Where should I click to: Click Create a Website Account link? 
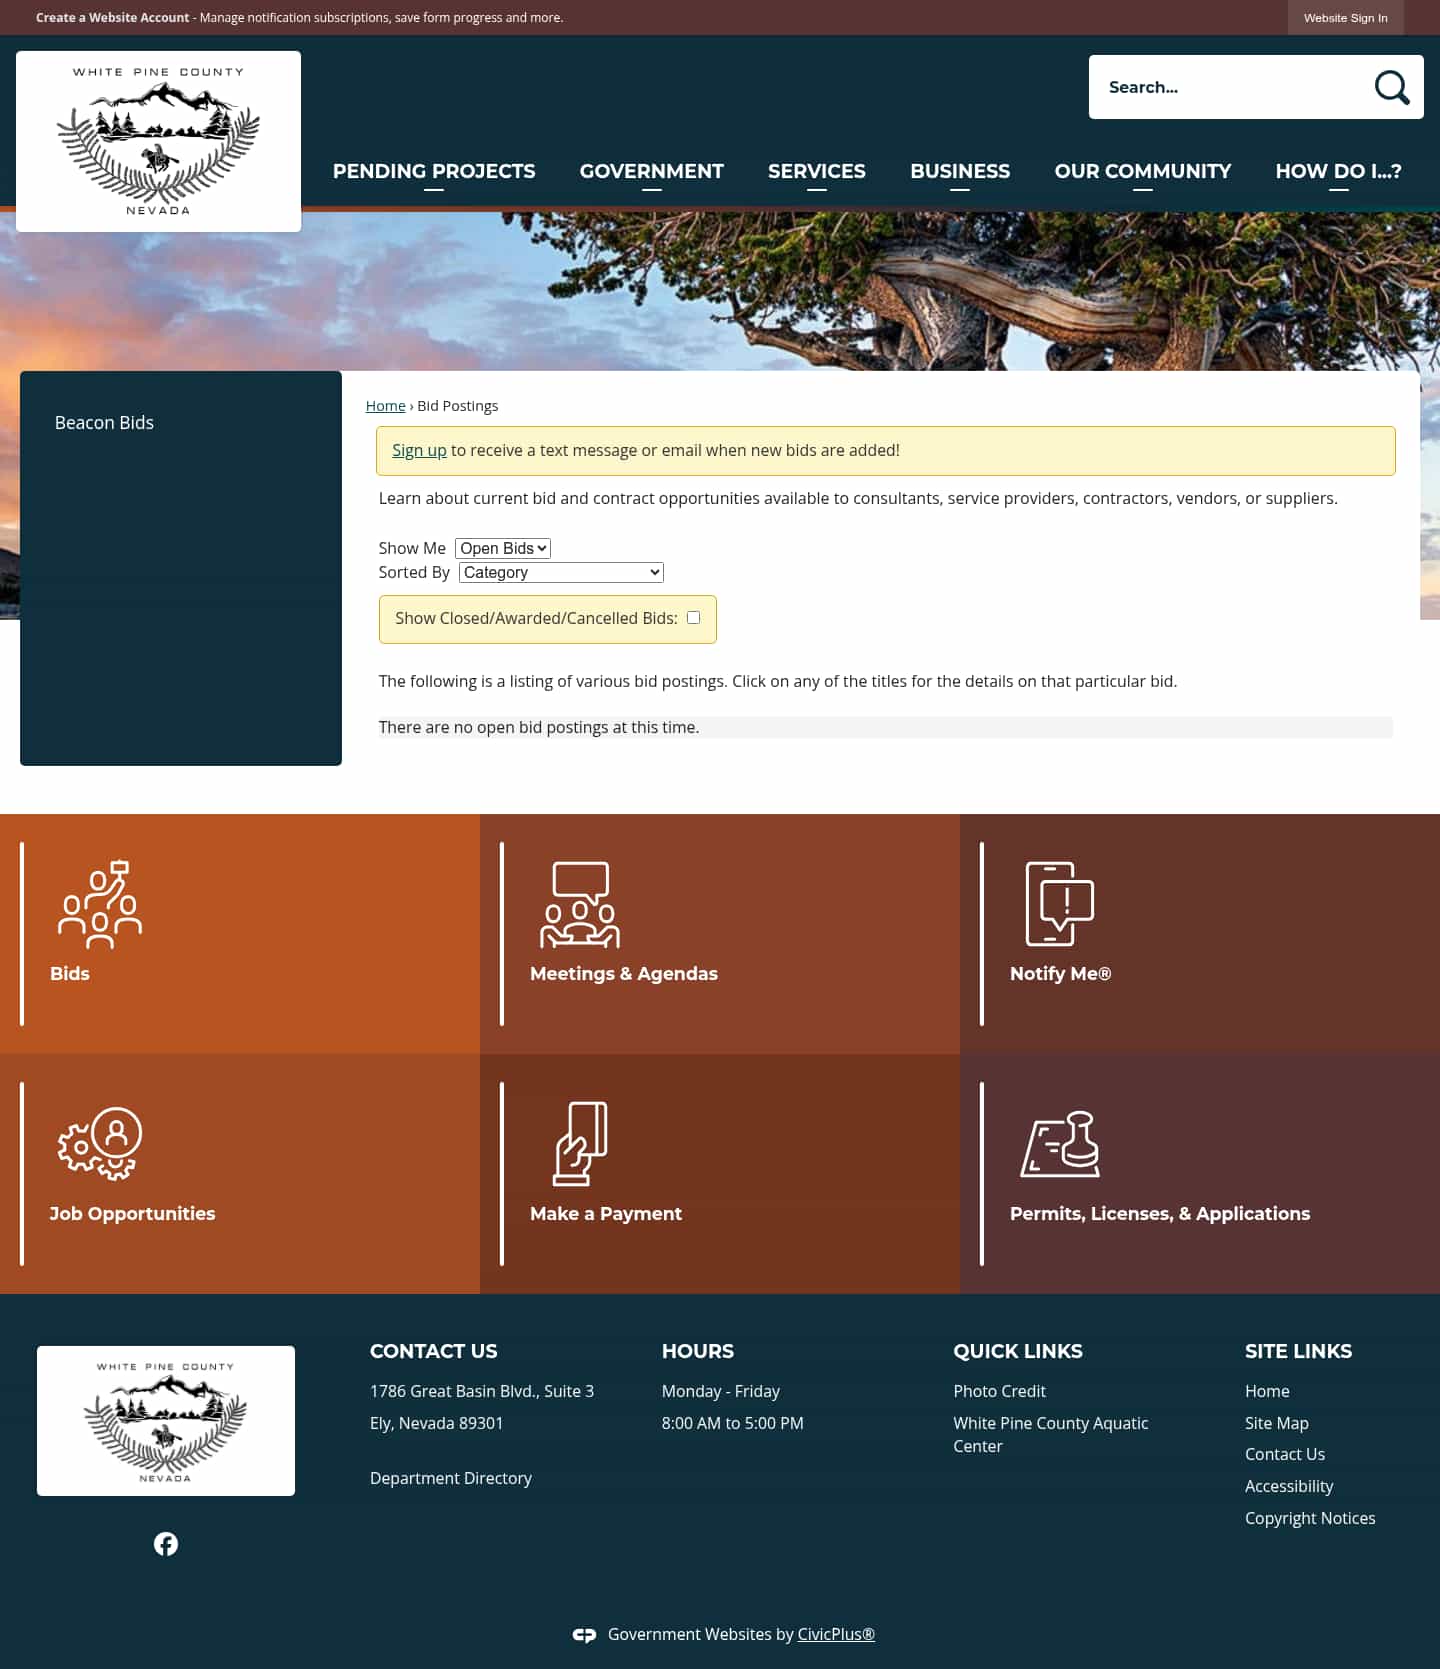point(112,18)
